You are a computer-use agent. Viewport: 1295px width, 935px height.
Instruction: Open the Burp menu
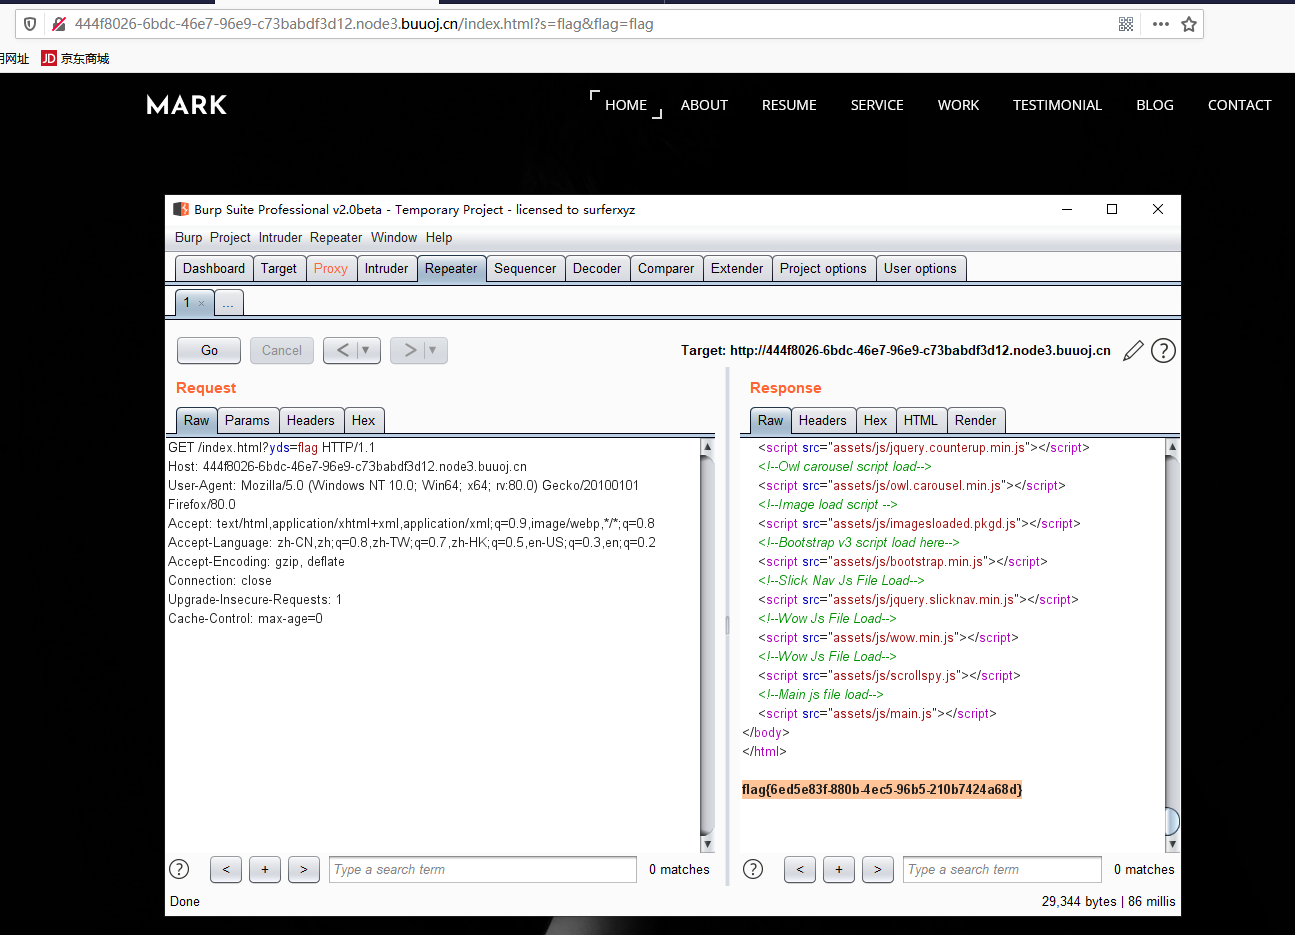[x=188, y=238]
